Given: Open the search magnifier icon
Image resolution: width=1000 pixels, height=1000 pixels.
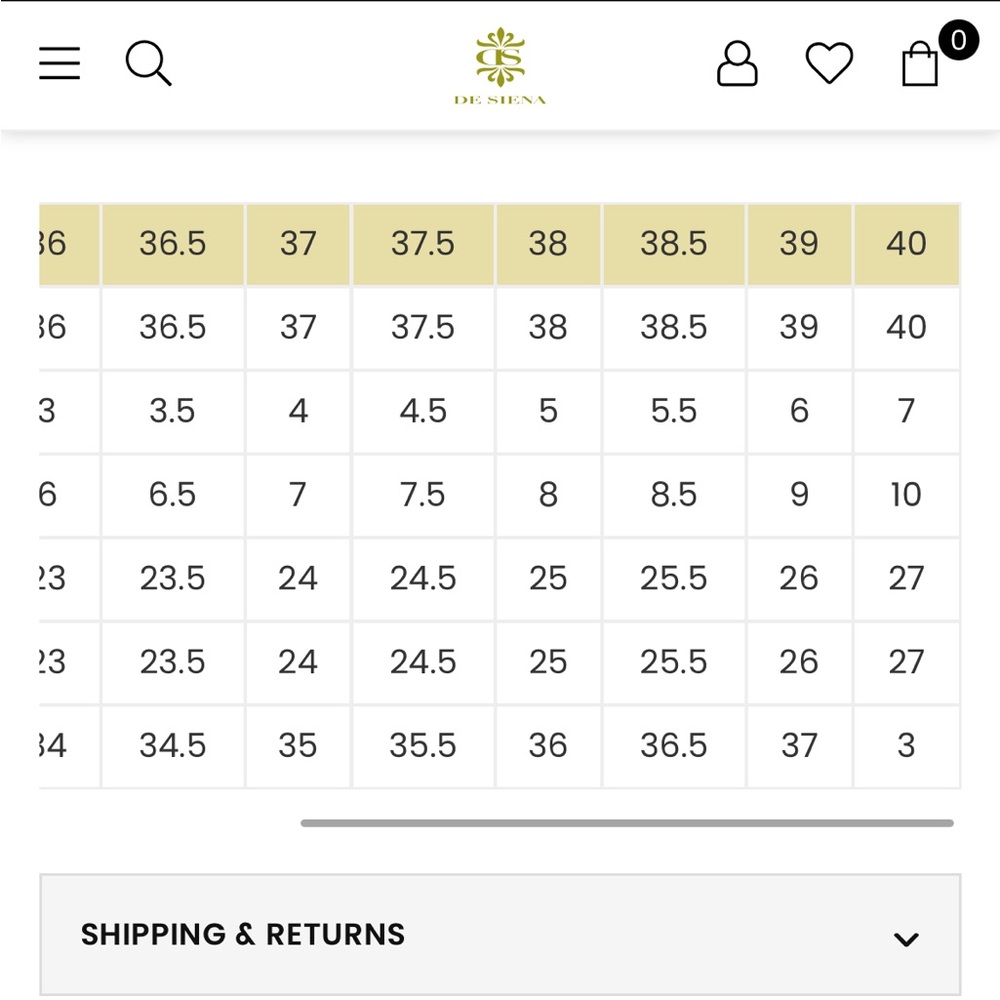Looking at the screenshot, I should coord(149,63).
